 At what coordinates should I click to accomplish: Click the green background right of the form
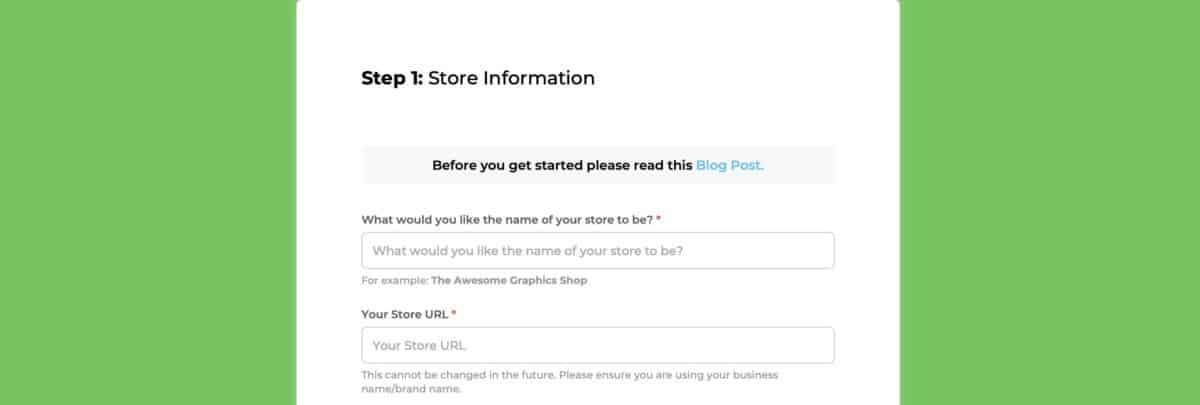click(x=1050, y=200)
